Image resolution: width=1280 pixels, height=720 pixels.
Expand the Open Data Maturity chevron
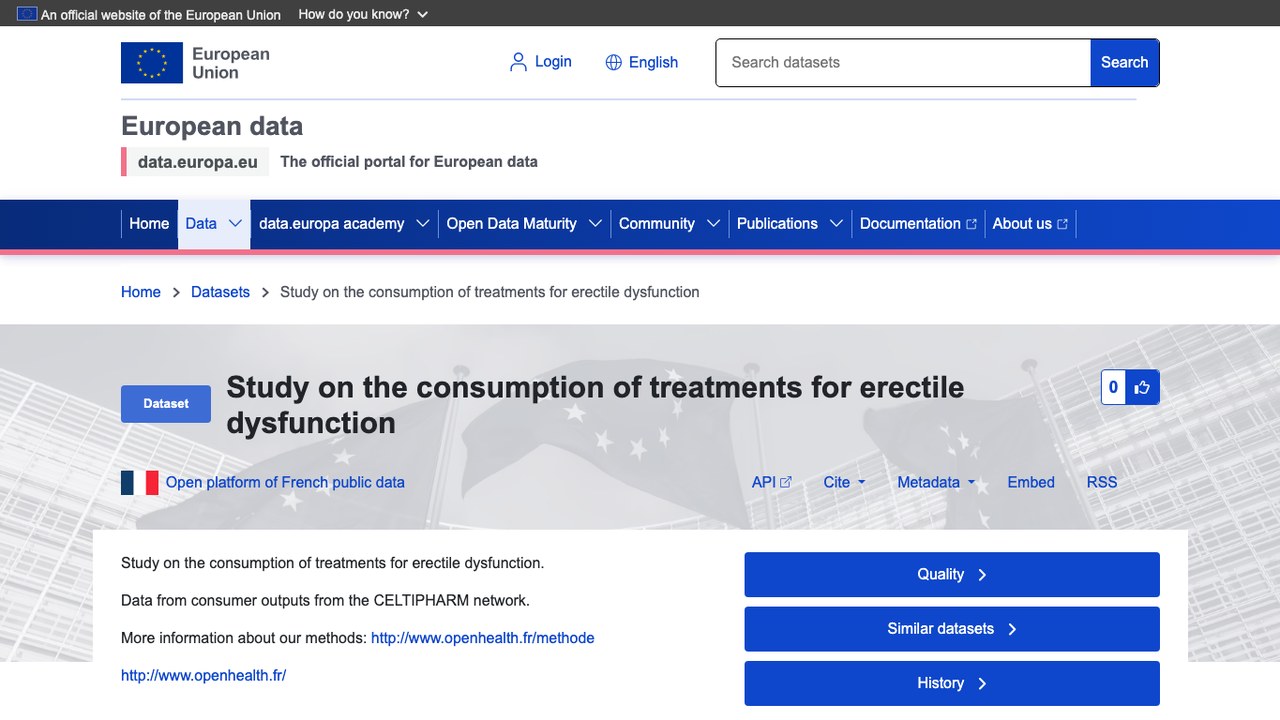[595, 223]
